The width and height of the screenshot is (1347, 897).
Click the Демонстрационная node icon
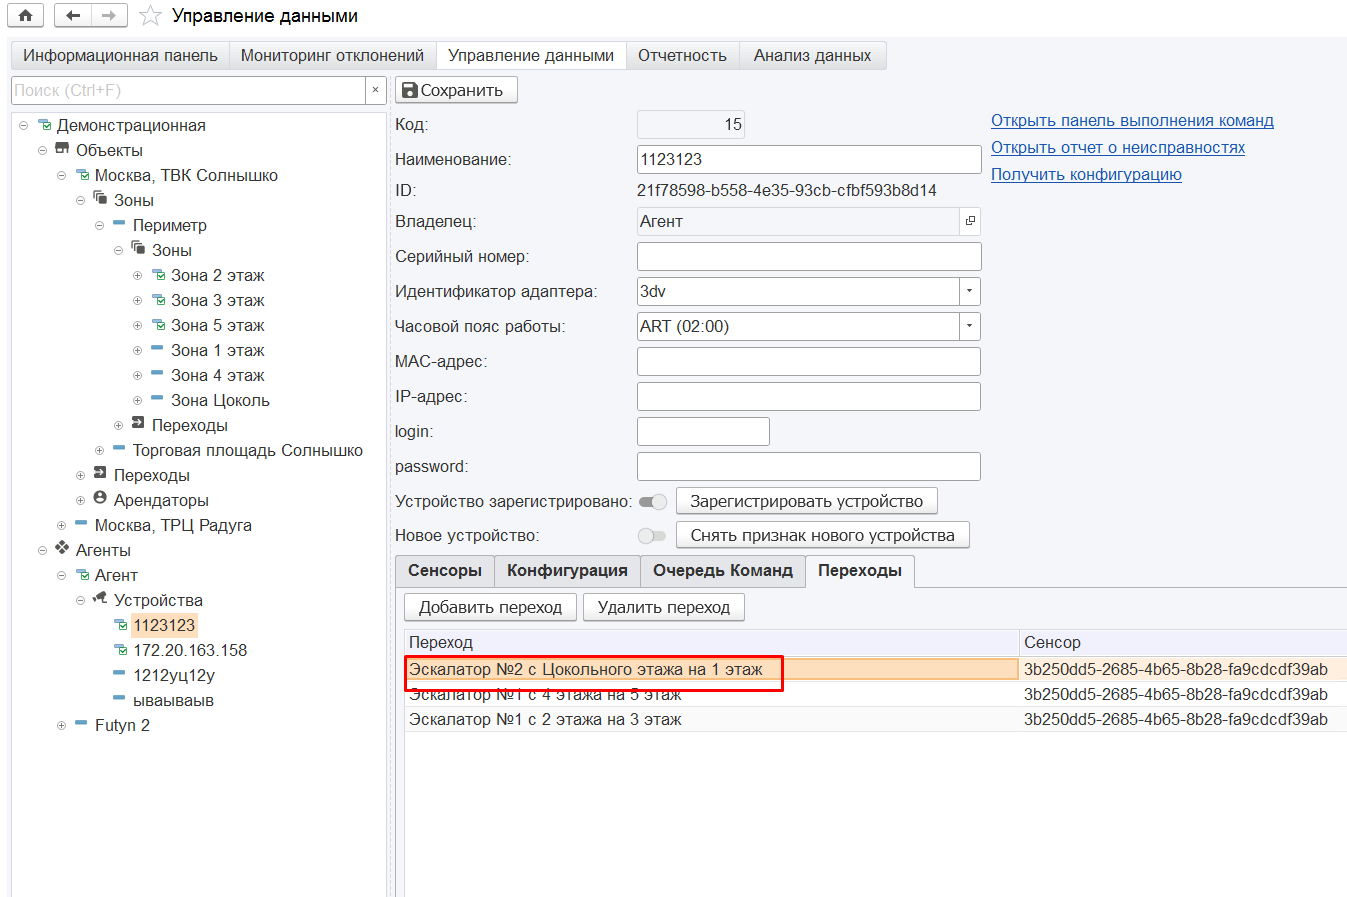pyautogui.click(x=45, y=125)
